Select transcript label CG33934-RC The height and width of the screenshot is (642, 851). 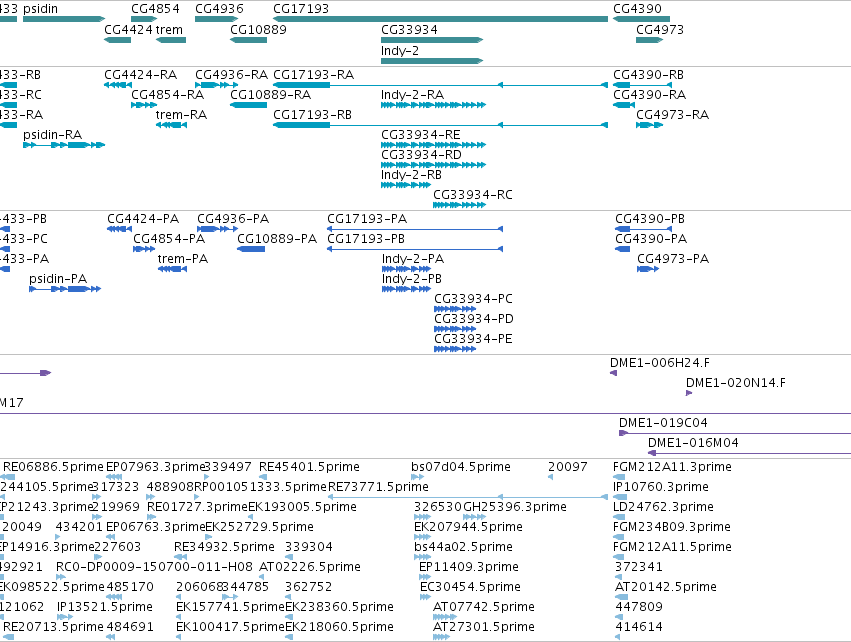[x=473, y=195]
